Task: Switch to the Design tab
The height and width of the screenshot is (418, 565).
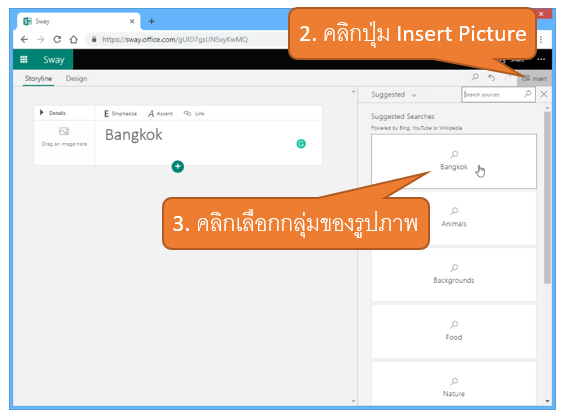Action: click(76, 78)
